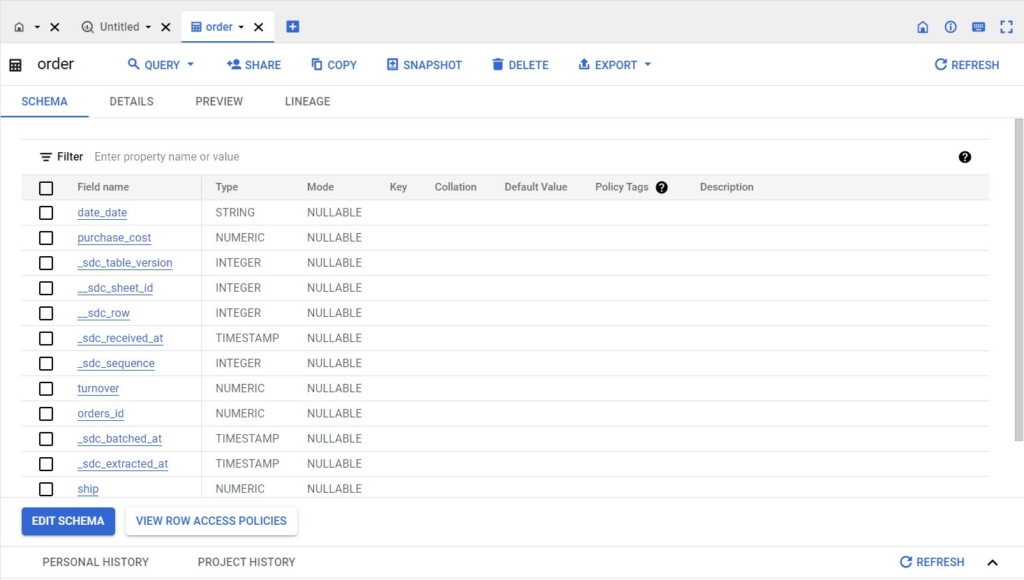Click the table icon beside order title
The width and height of the screenshot is (1024, 580).
15,65
